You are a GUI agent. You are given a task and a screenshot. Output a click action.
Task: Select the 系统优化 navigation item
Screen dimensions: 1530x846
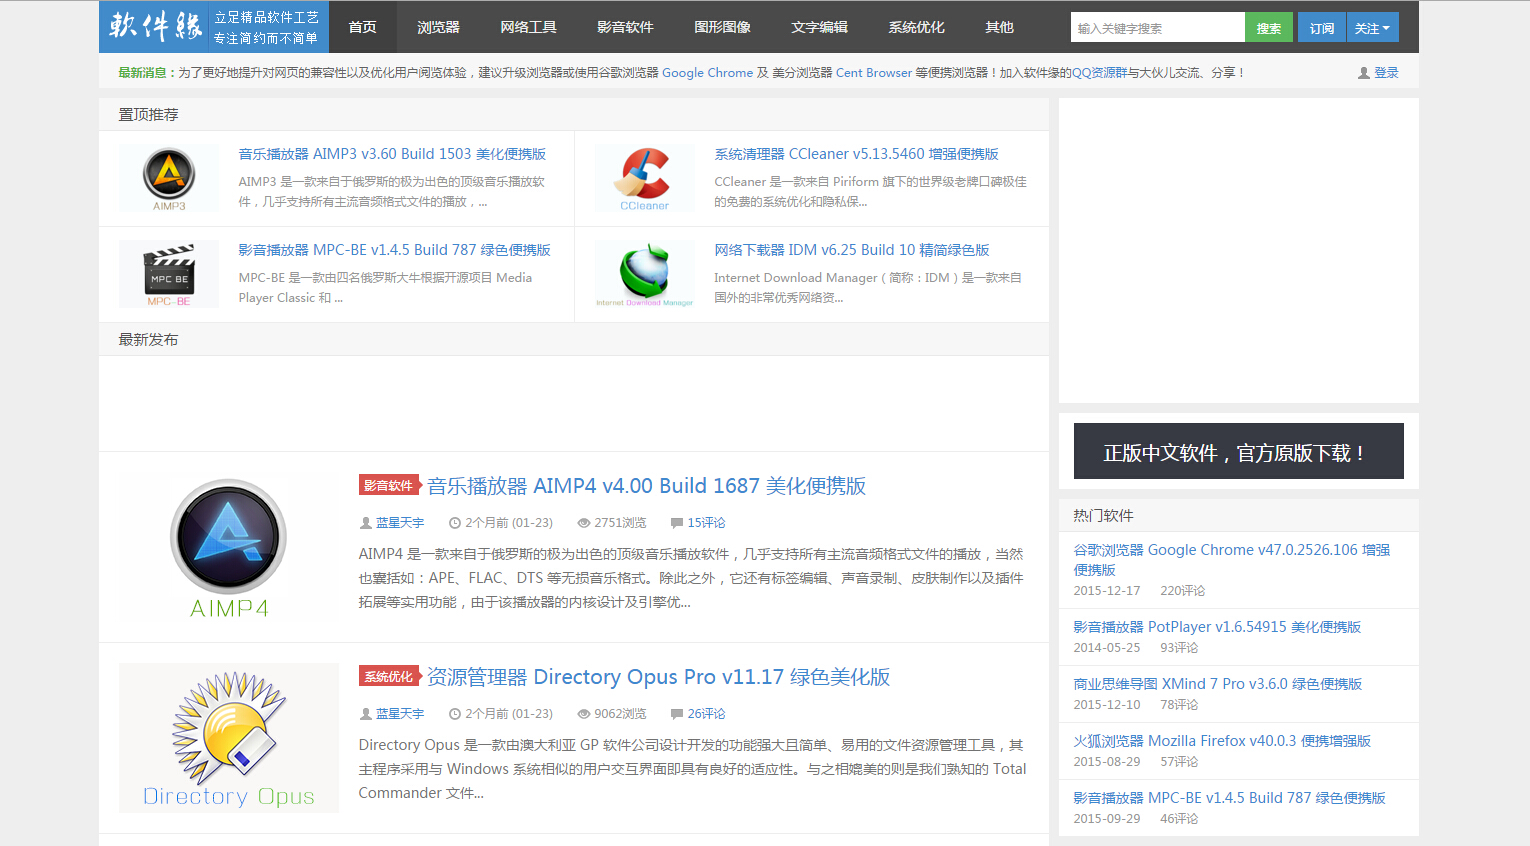click(x=916, y=27)
